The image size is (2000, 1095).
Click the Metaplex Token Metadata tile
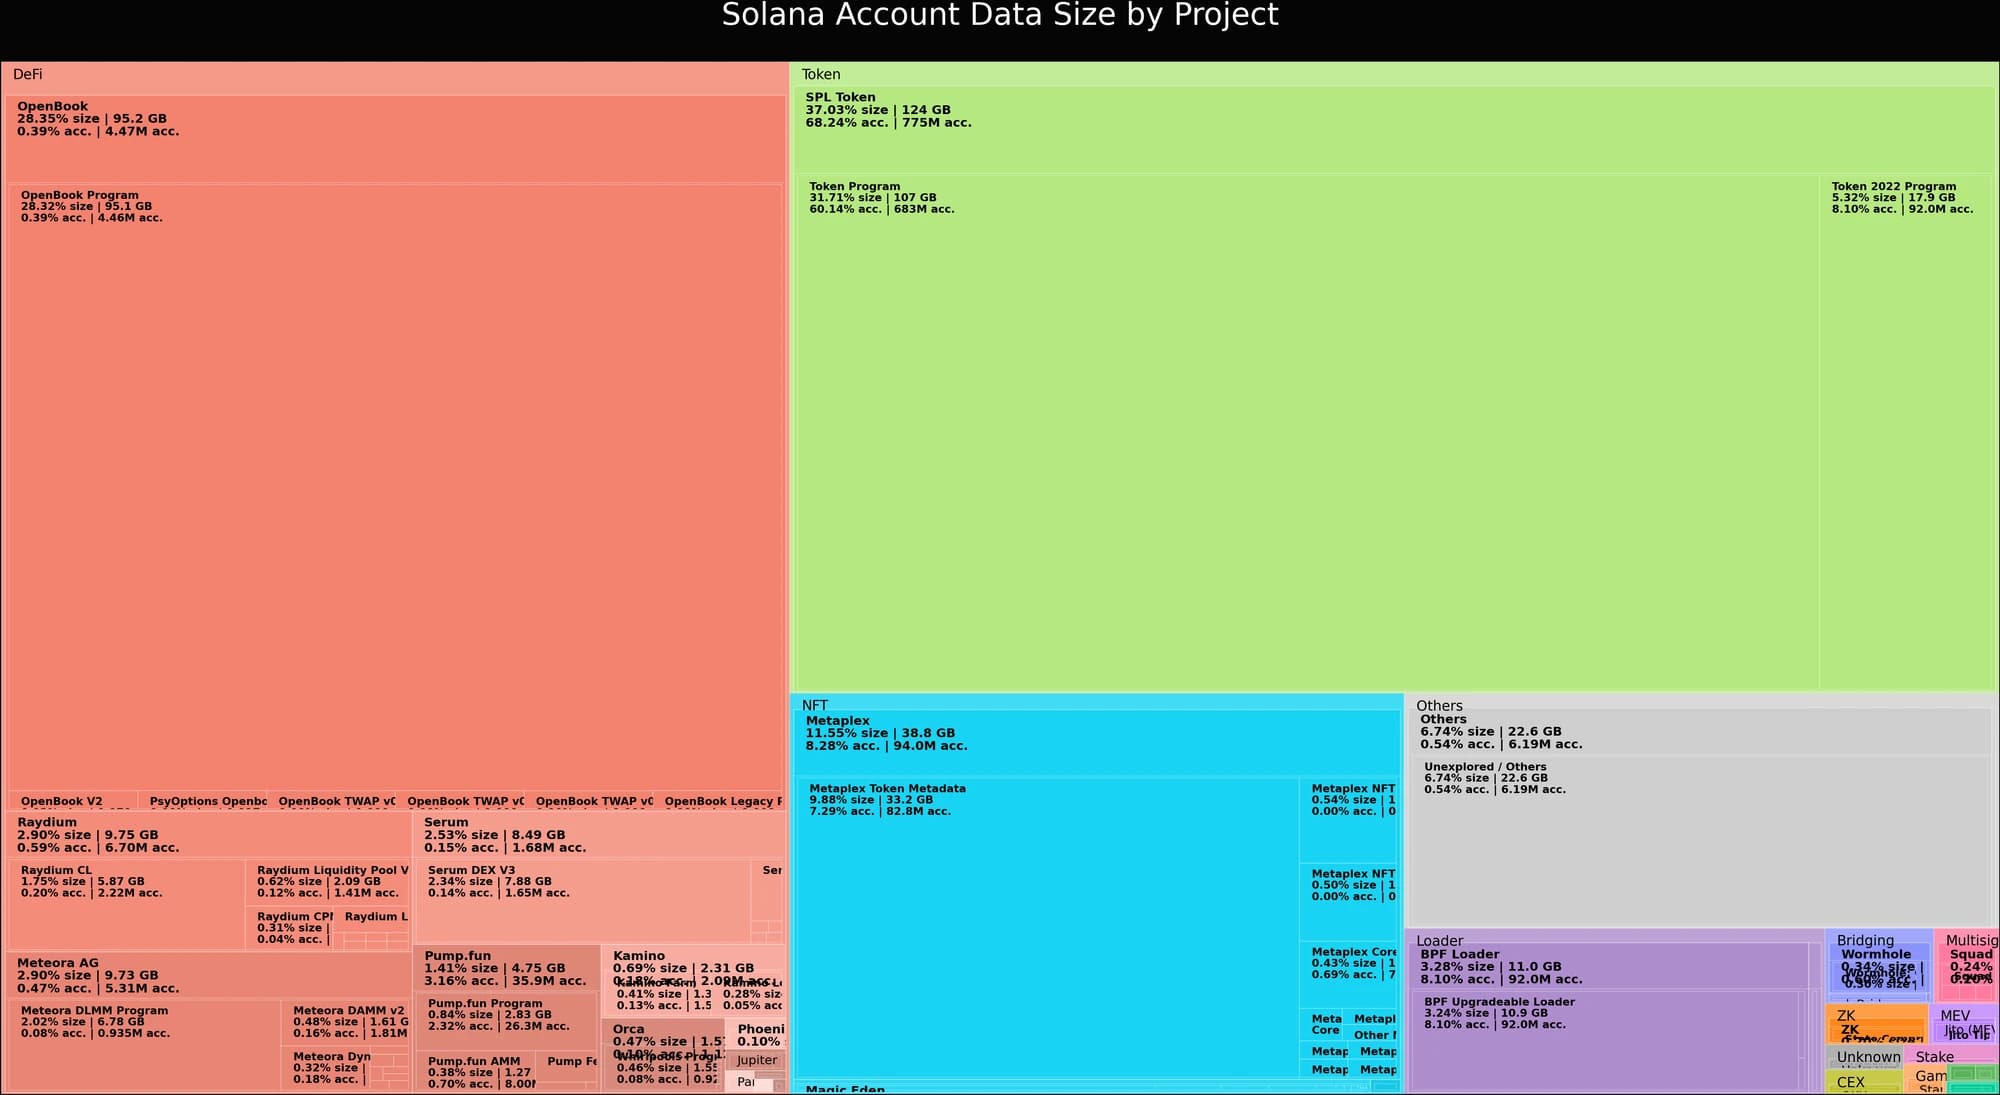pyautogui.click(x=1048, y=928)
